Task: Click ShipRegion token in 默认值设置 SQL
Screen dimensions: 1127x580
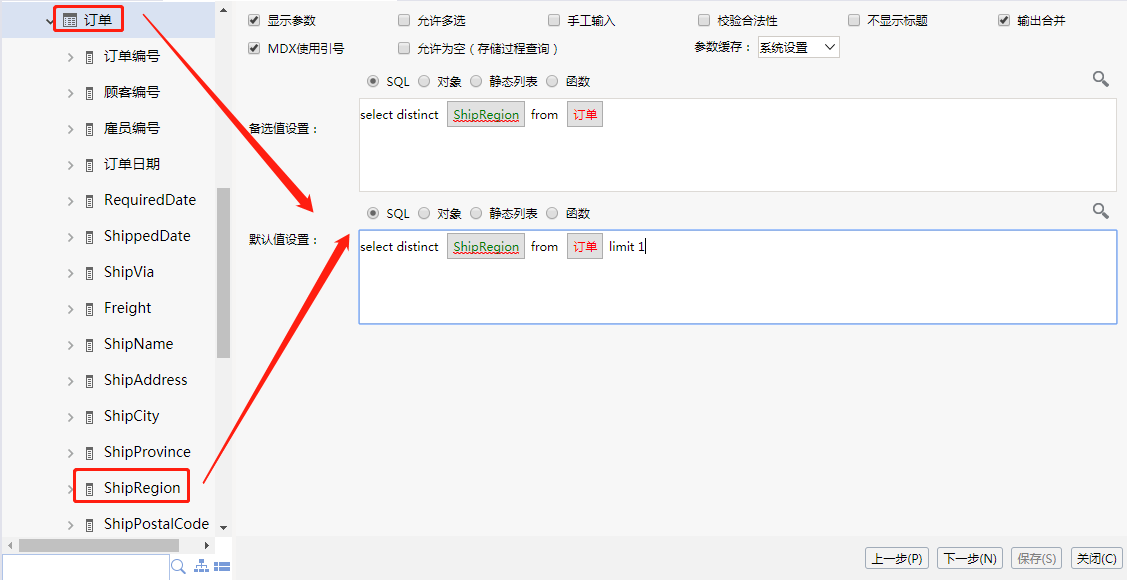Action: (x=486, y=247)
